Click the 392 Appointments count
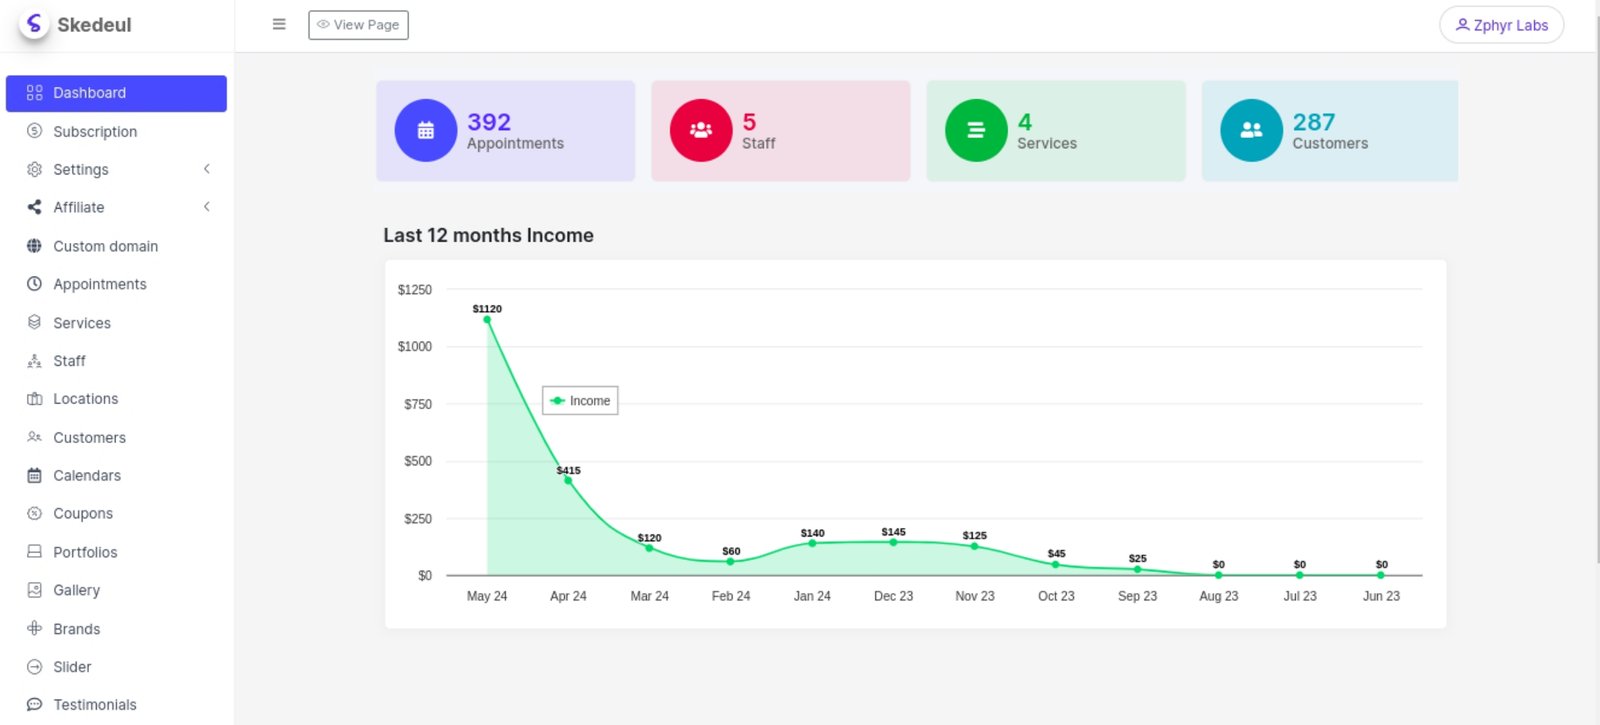Image resolution: width=1600 pixels, height=725 pixels. (x=489, y=122)
